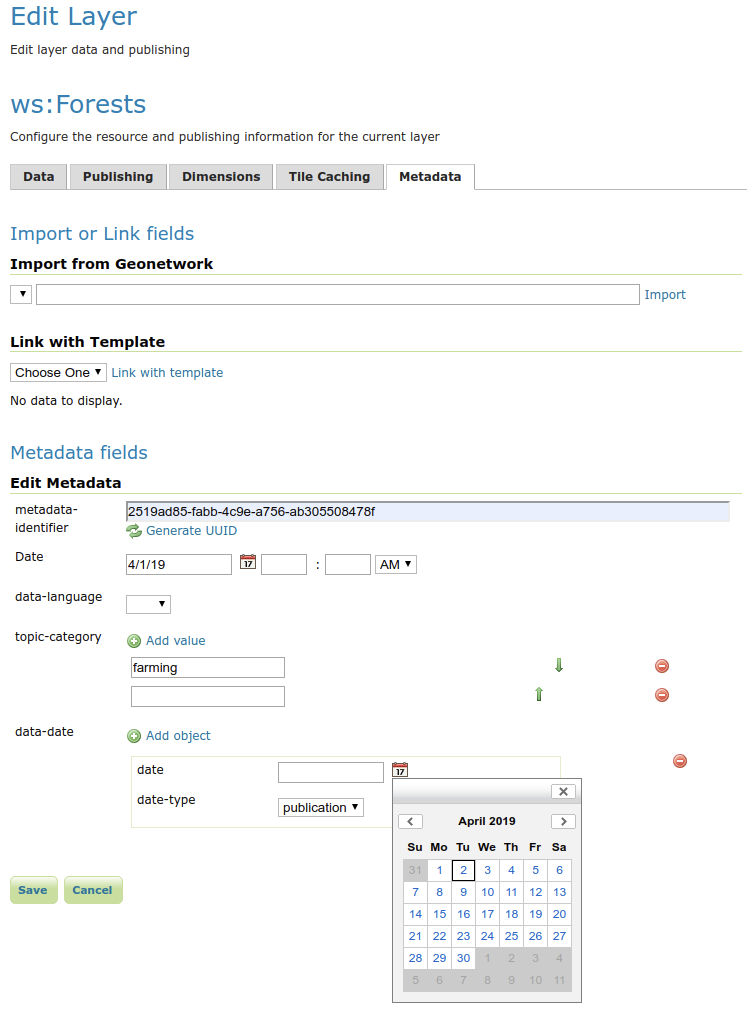Advance calendar to next month

click(563, 821)
